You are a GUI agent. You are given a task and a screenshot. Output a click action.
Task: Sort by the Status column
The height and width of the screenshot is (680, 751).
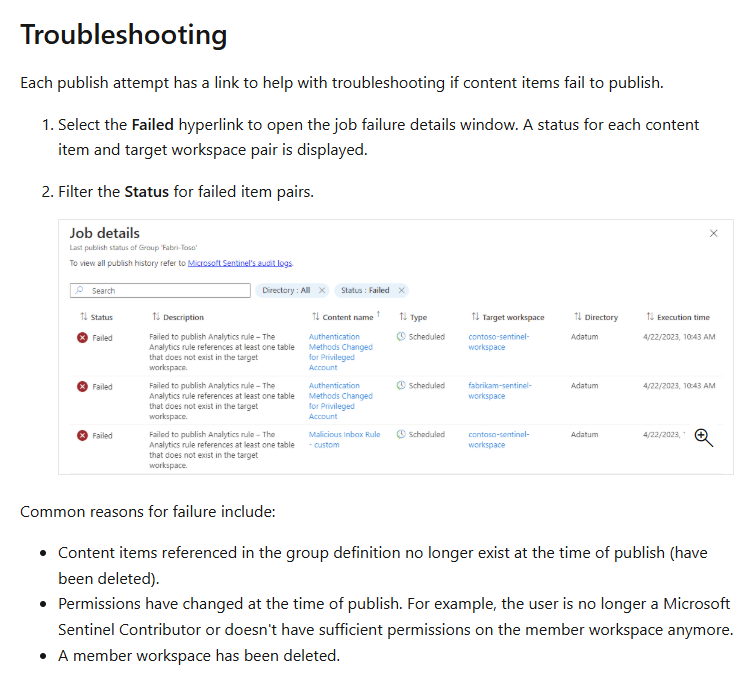coord(96,317)
